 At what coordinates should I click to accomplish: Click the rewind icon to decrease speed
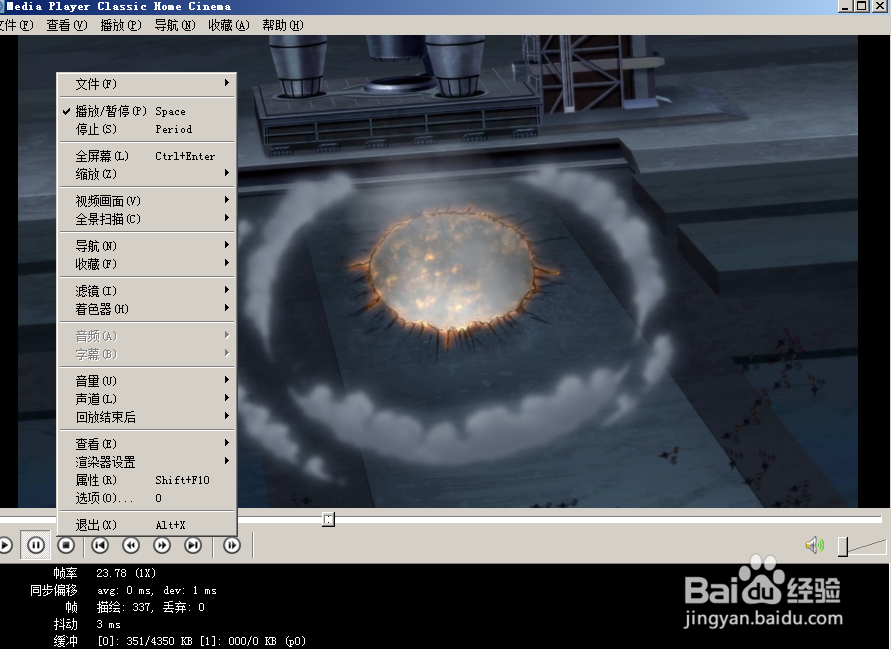tap(131, 546)
